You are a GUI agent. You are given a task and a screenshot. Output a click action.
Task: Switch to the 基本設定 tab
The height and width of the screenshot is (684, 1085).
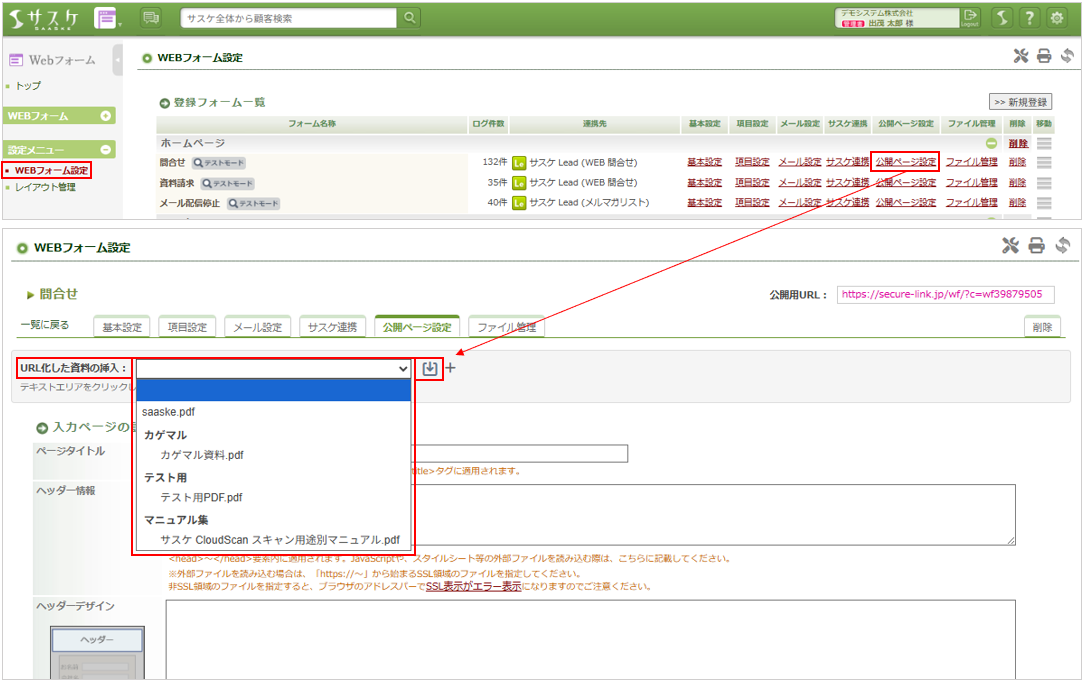121,327
